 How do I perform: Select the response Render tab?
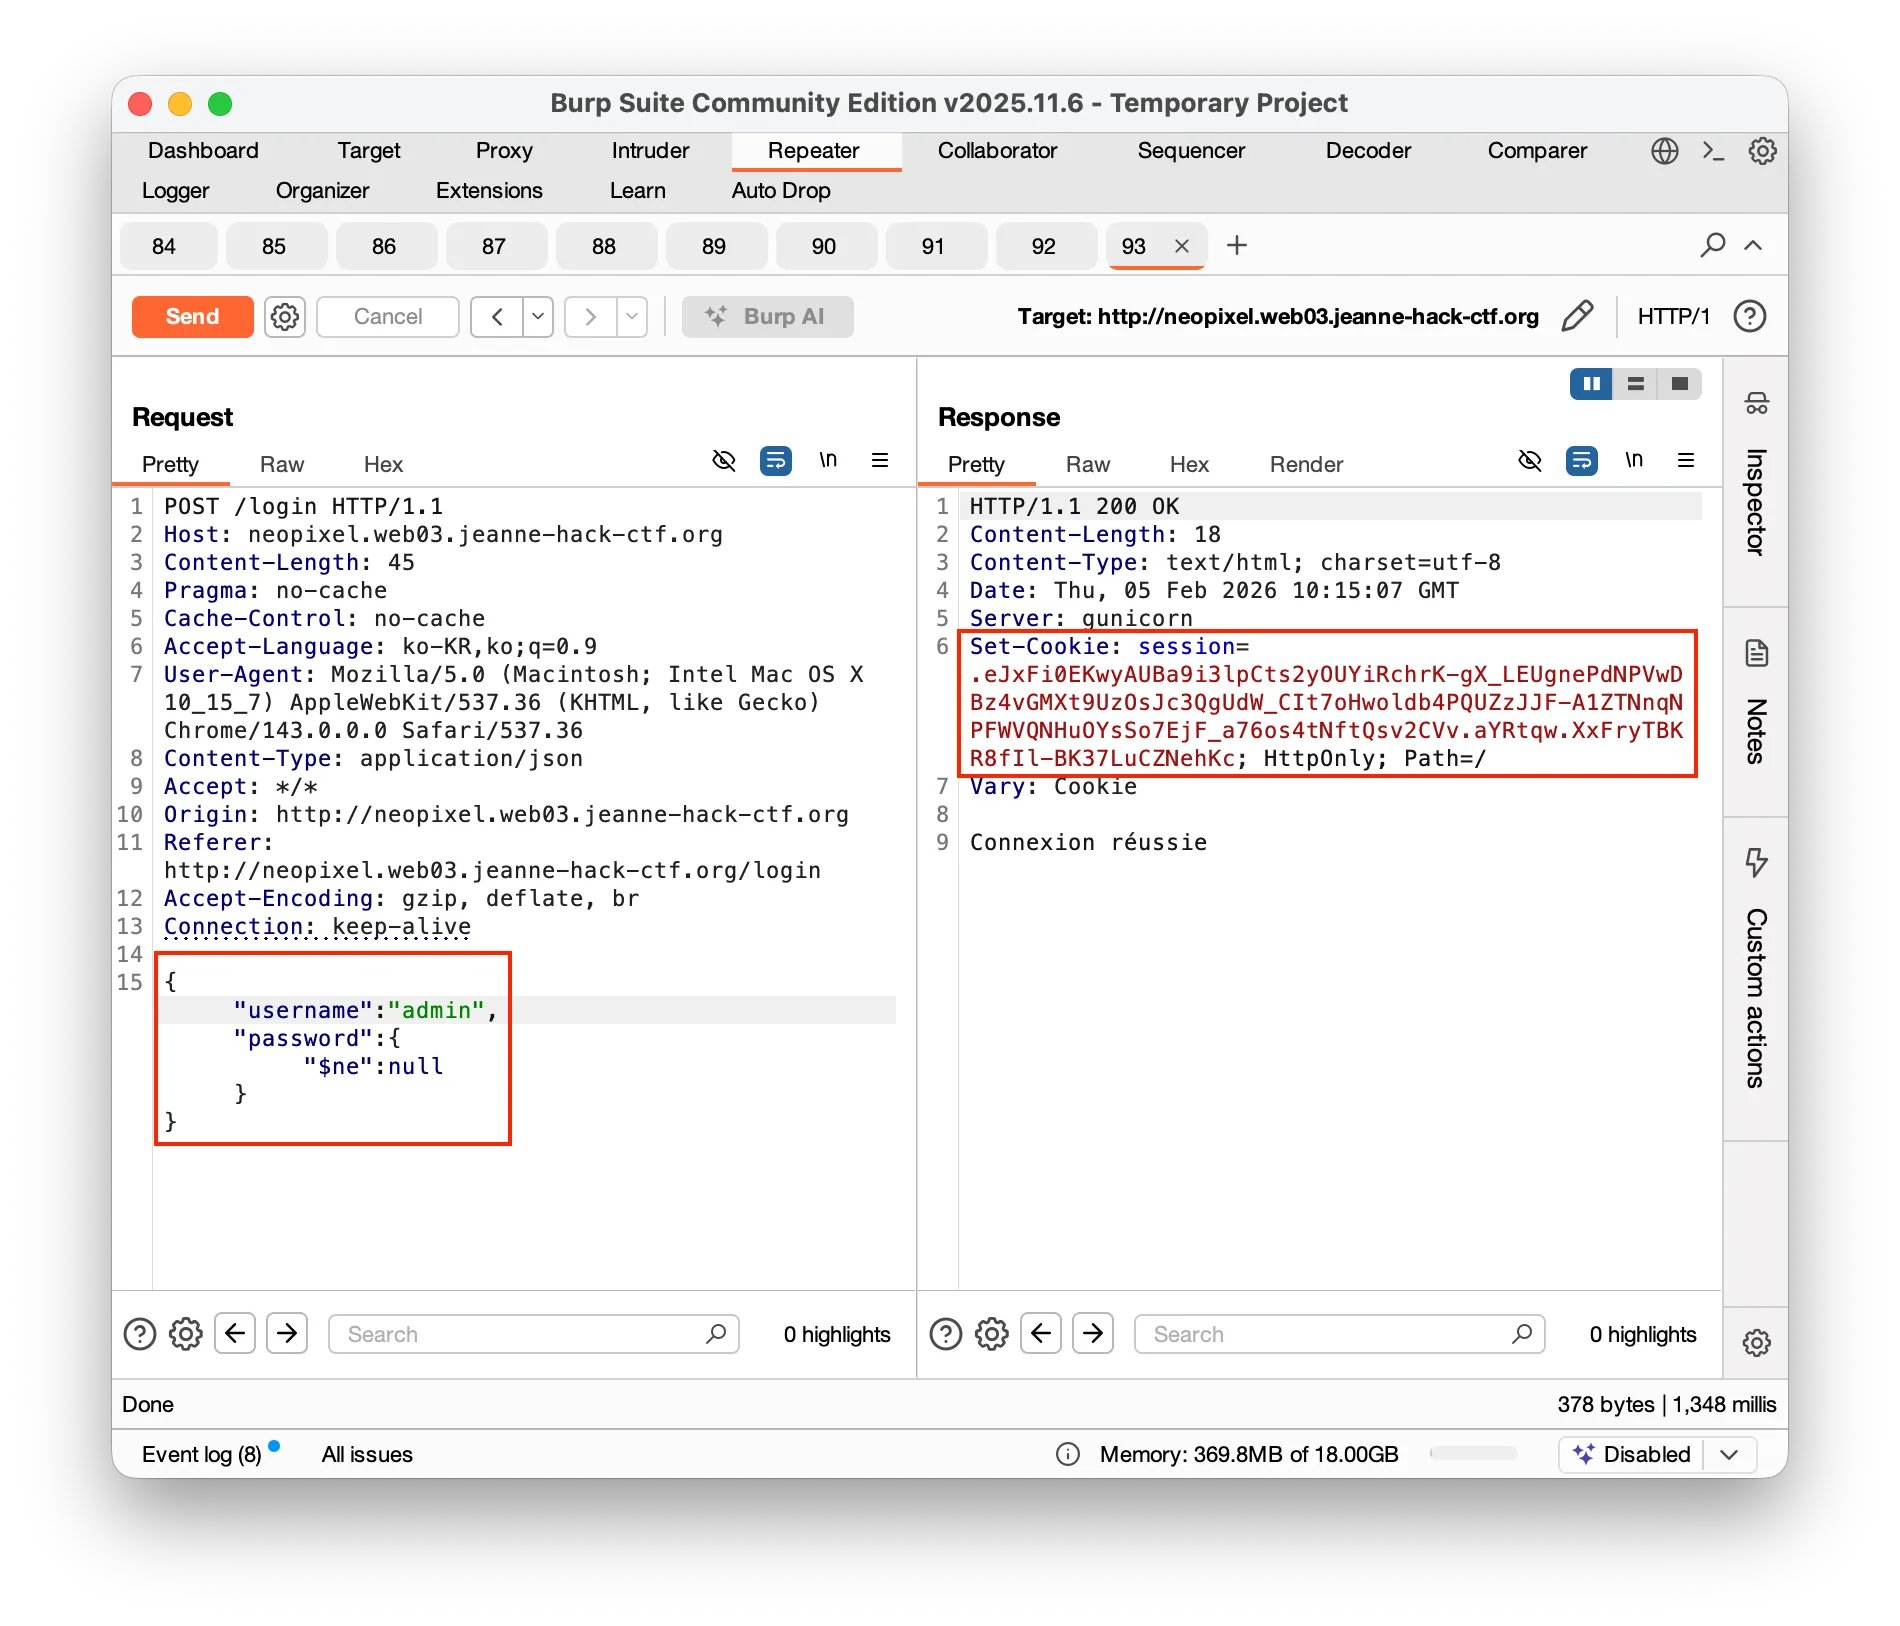[1306, 464]
